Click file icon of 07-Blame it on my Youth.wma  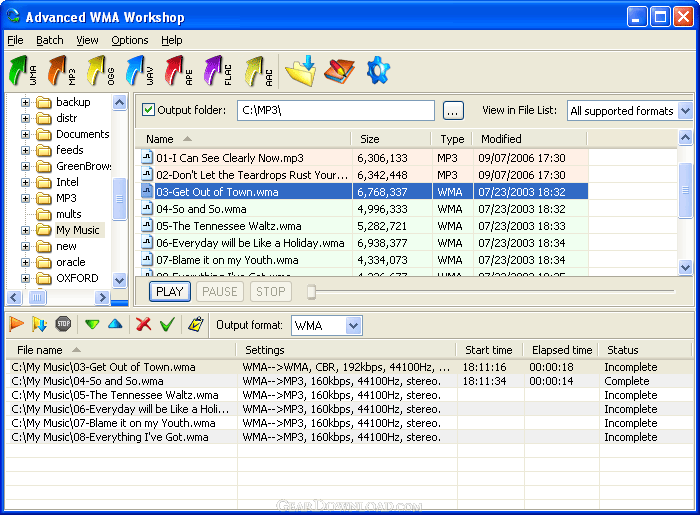click(x=146, y=259)
